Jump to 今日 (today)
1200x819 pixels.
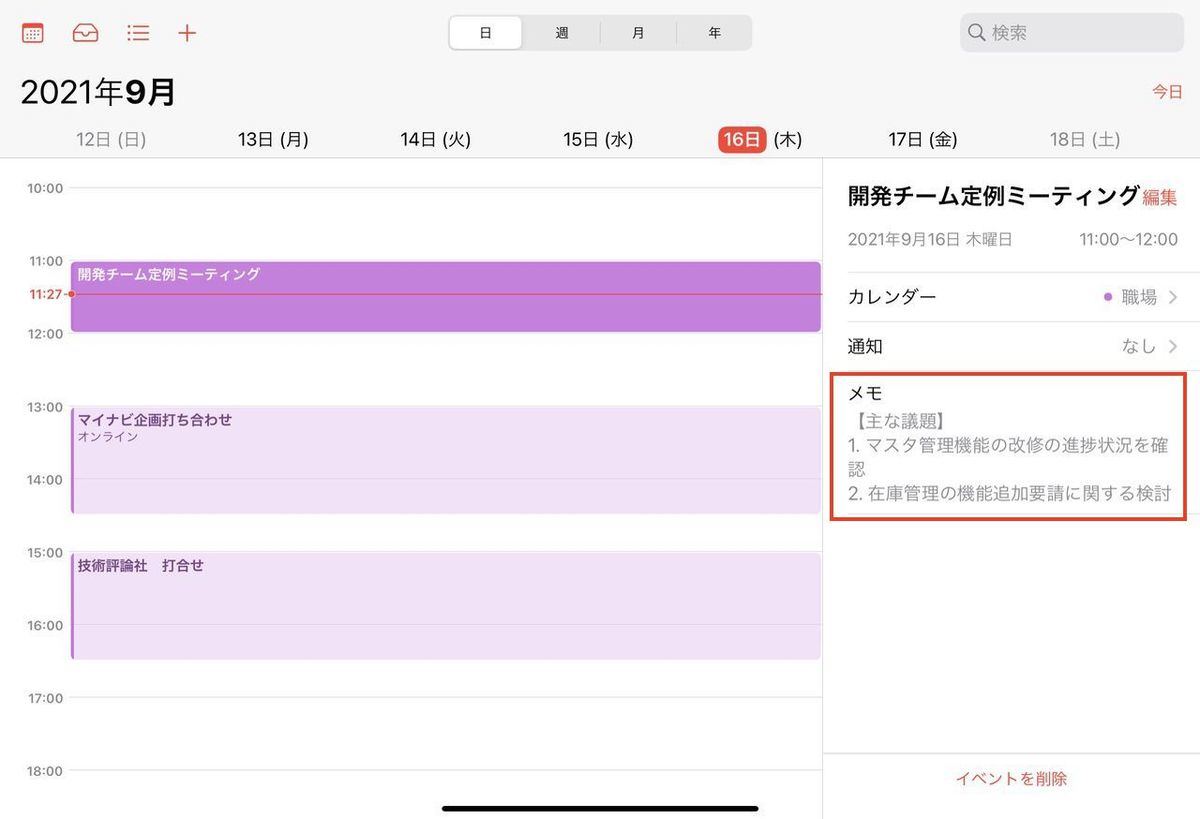(1167, 92)
